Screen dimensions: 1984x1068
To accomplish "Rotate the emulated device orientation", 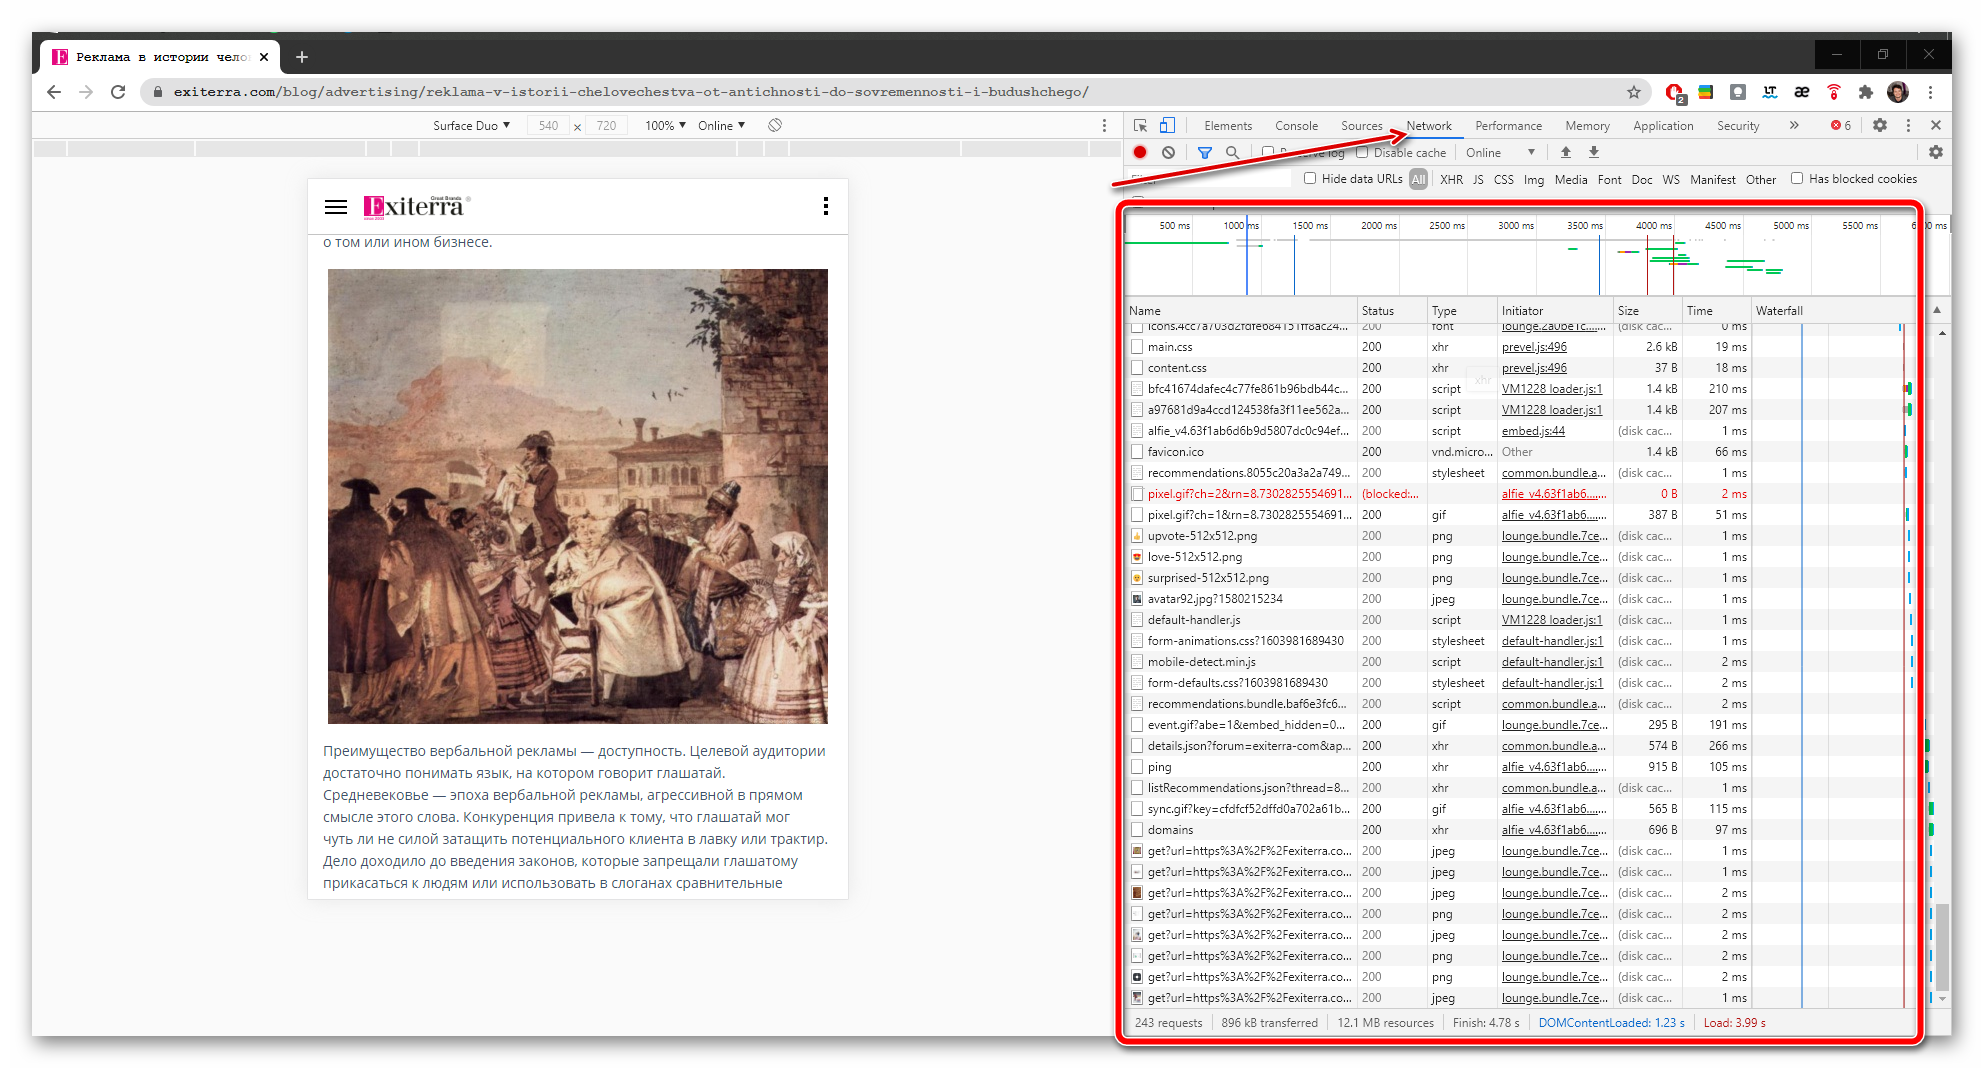I will point(775,125).
